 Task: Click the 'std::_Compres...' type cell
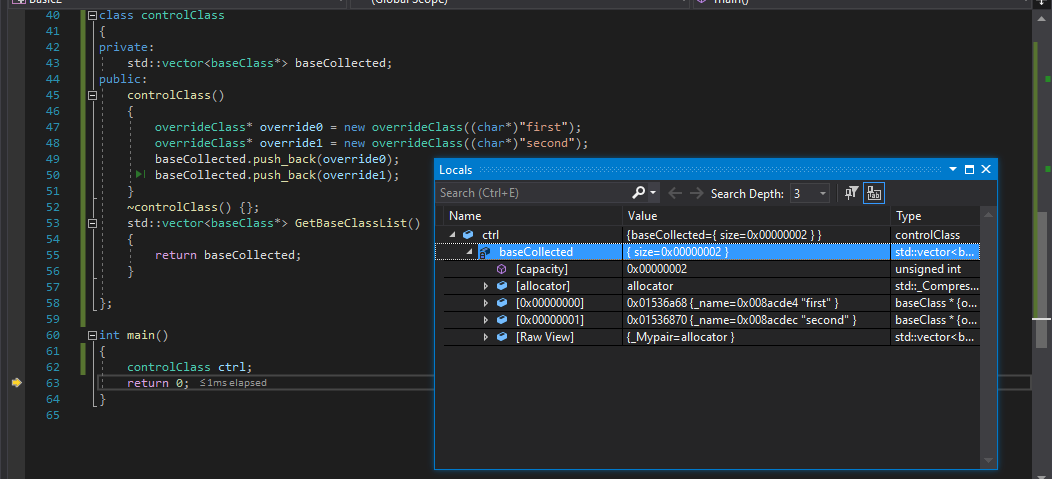click(937, 286)
